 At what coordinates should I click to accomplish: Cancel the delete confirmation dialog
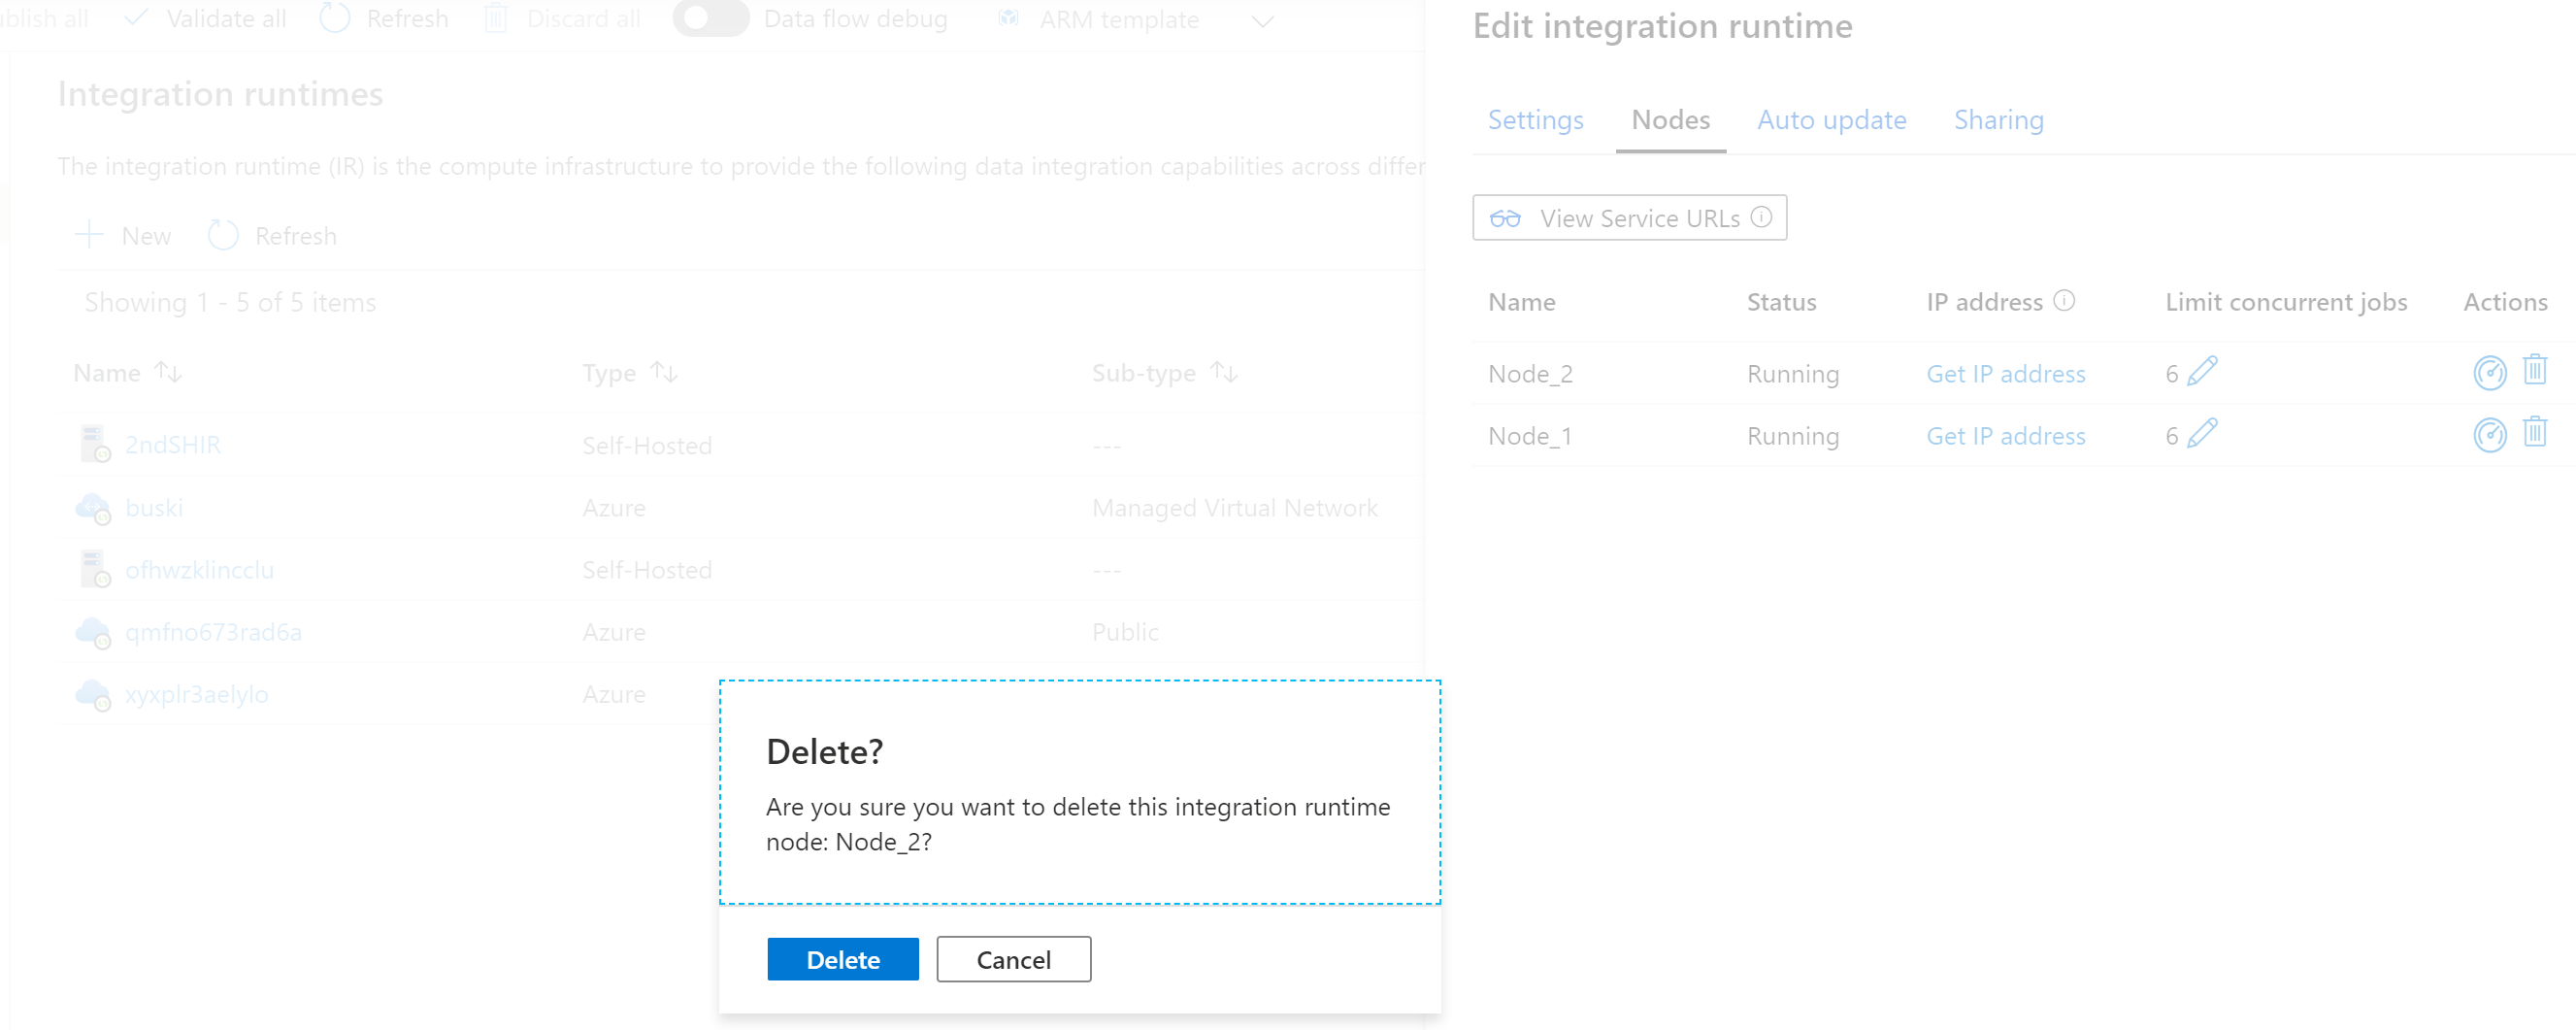1013,959
